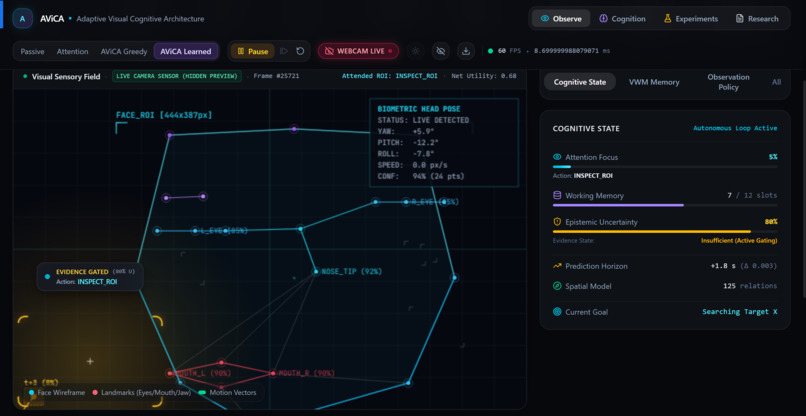Screen dimensions: 806x416
Task: Click the crosshair in the yellow attention region
Action: (x=90, y=361)
